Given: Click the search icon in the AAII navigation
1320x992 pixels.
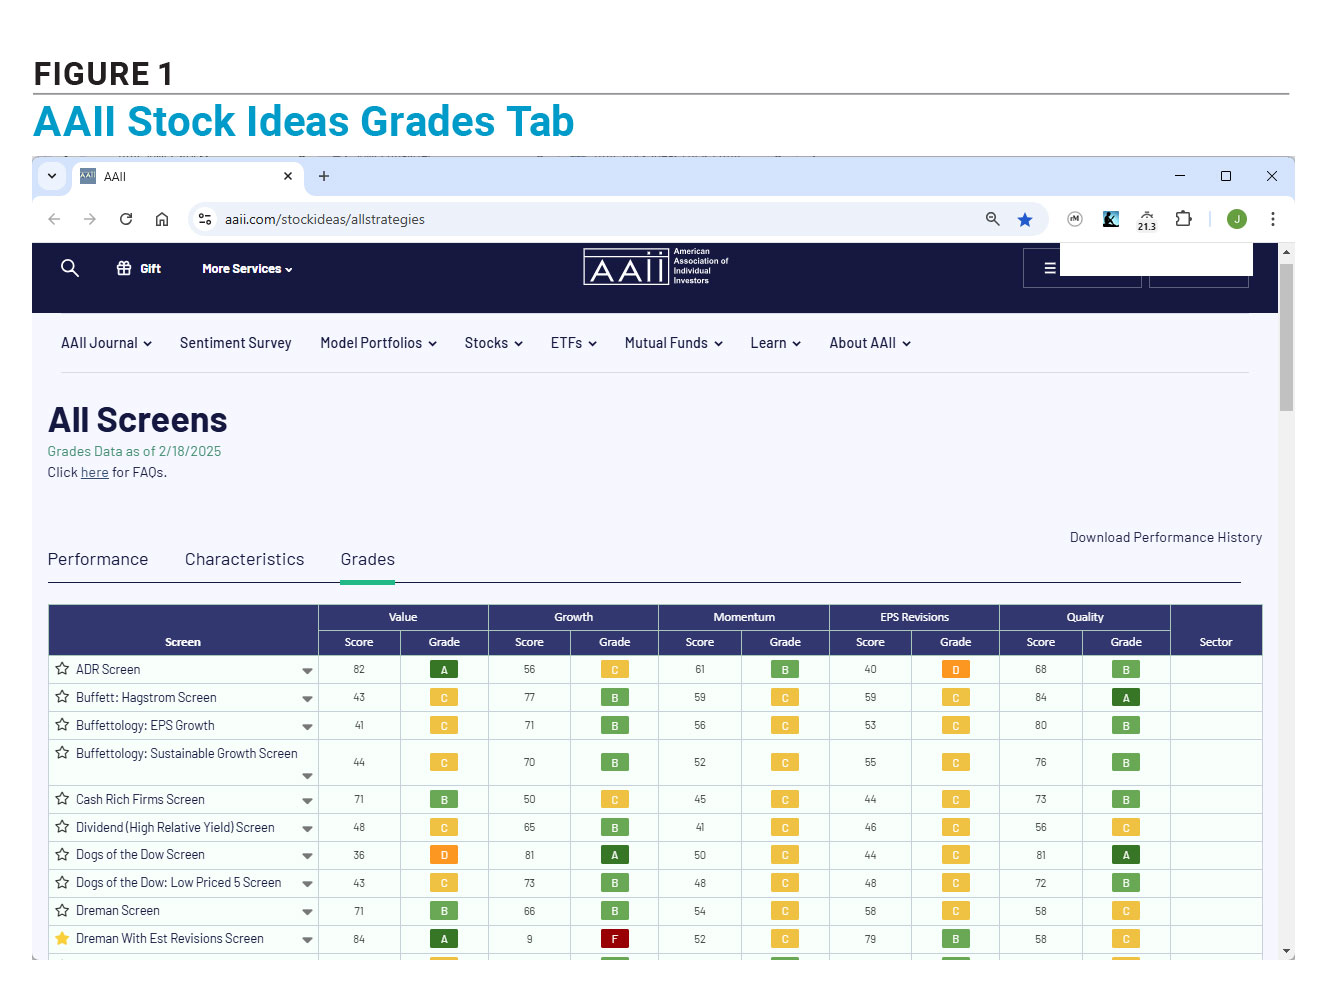Looking at the screenshot, I should 69,268.
